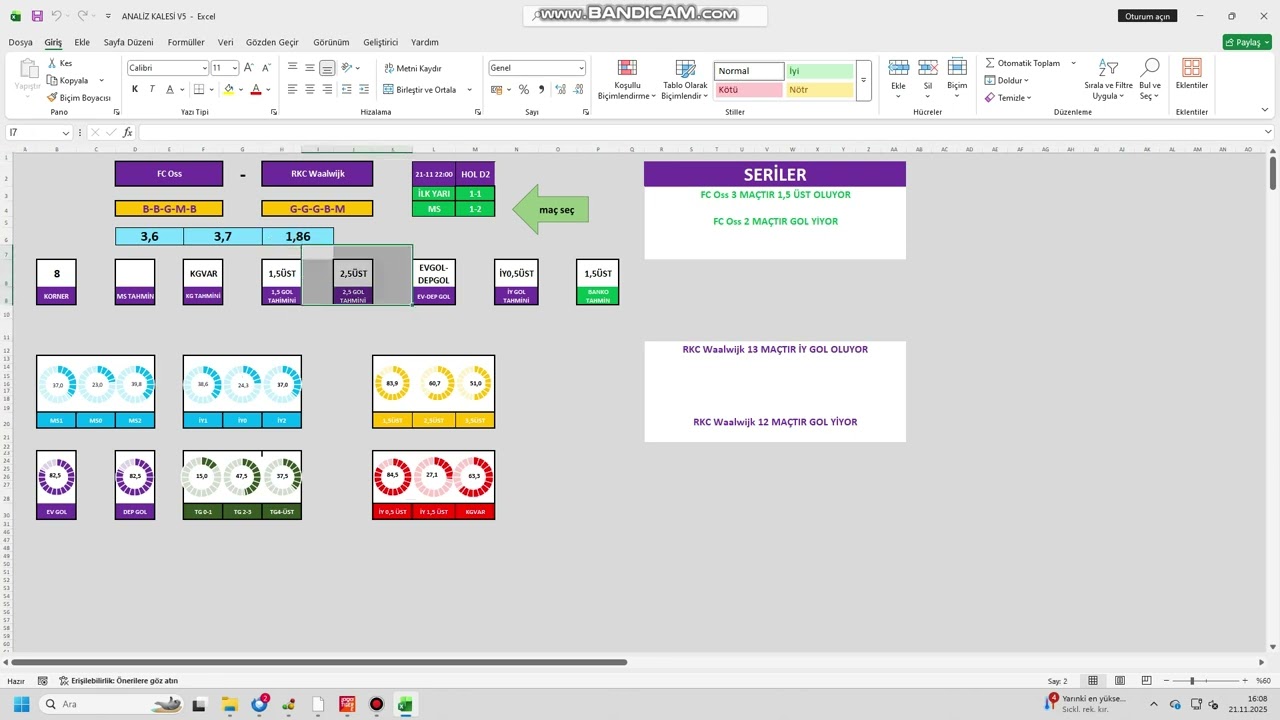Image resolution: width=1280 pixels, height=720 pixels.
Task: Switch to Görünüm tab
Action: click(x=331, y=42)
